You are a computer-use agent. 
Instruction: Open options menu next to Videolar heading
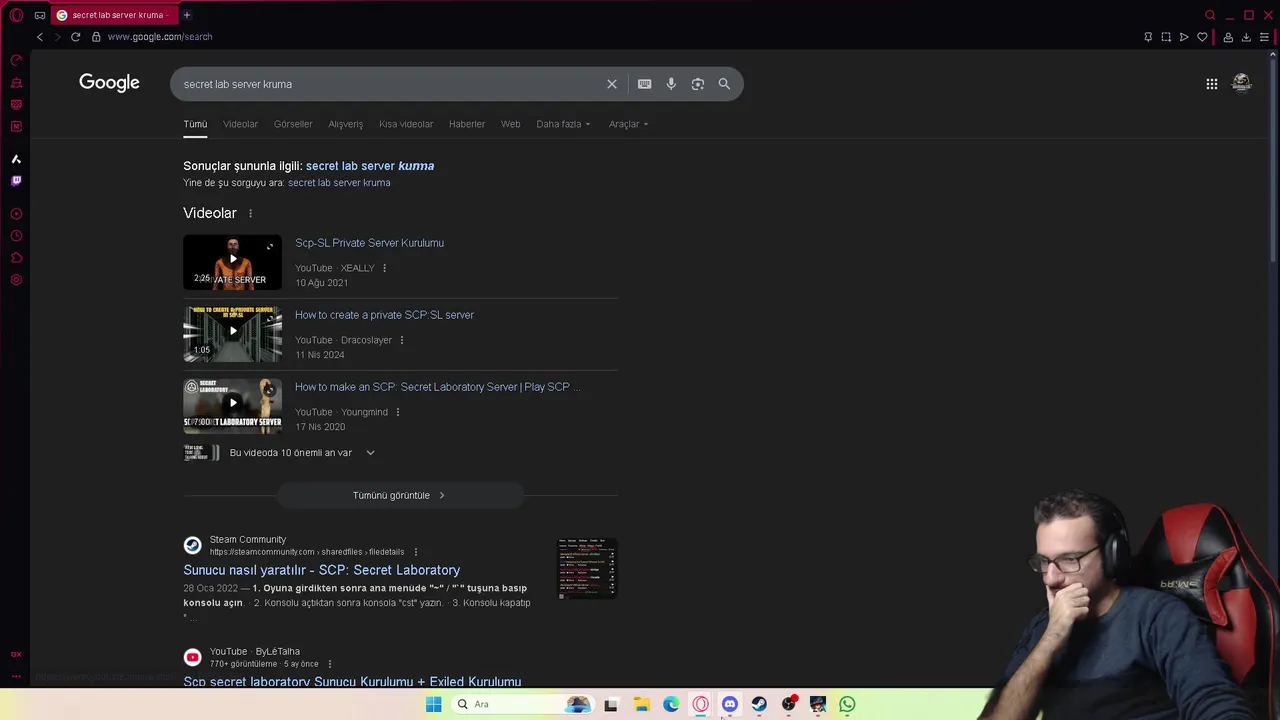[250, 214]
